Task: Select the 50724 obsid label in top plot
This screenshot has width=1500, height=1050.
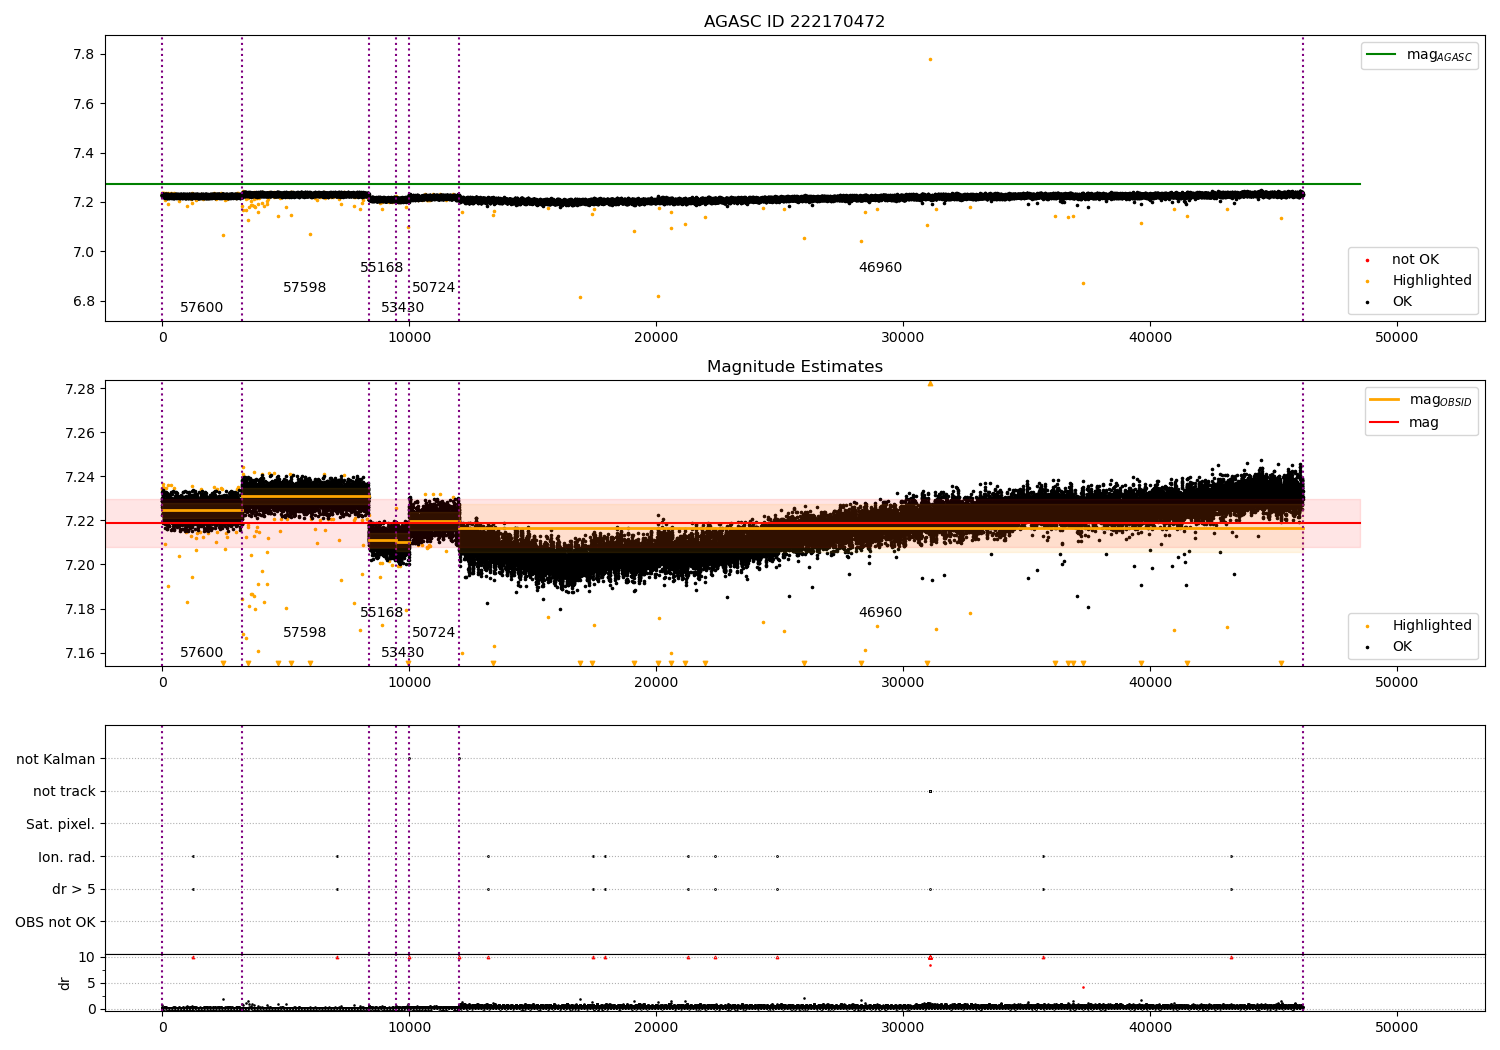Action: pyautogui.click(x=434, y=288)
